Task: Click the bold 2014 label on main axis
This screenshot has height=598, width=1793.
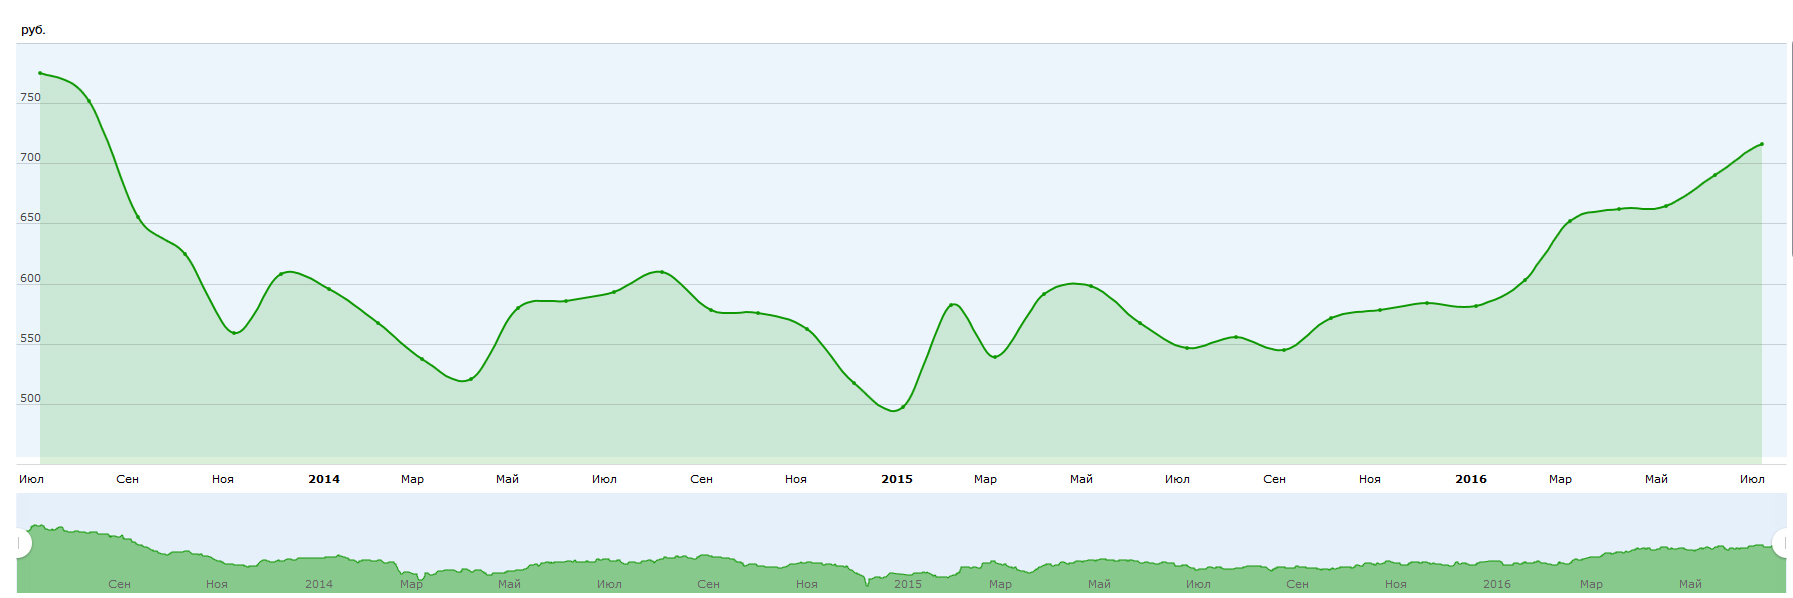Action: point(324,479)
